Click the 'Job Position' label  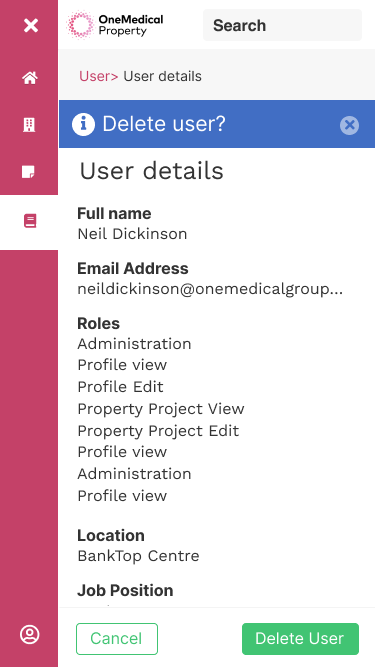click(x=125, y=590)
